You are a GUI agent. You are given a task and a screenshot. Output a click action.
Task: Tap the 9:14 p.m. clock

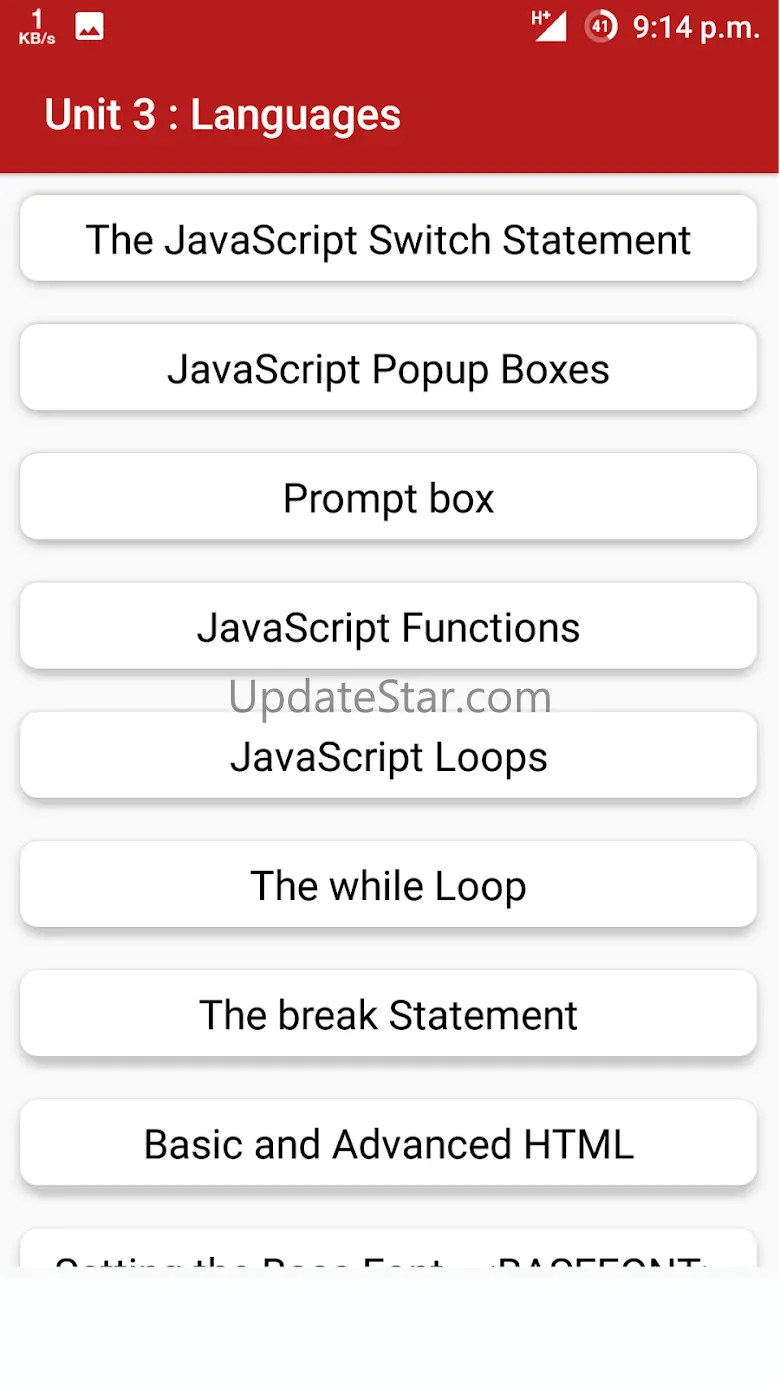696,28
